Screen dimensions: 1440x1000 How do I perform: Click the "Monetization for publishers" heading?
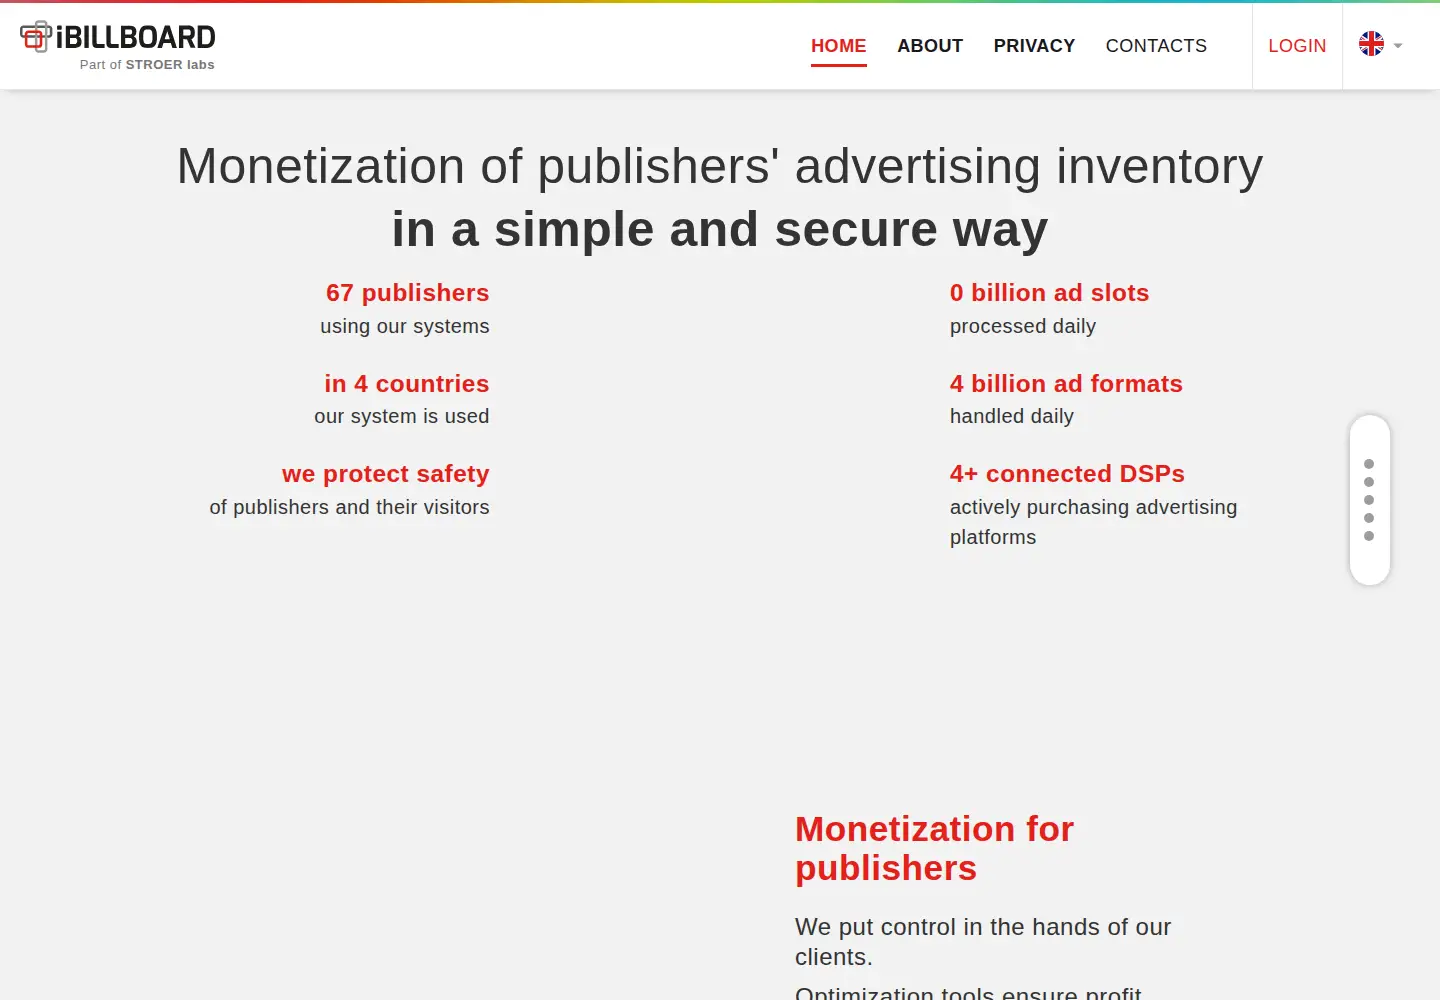(934, 849)
